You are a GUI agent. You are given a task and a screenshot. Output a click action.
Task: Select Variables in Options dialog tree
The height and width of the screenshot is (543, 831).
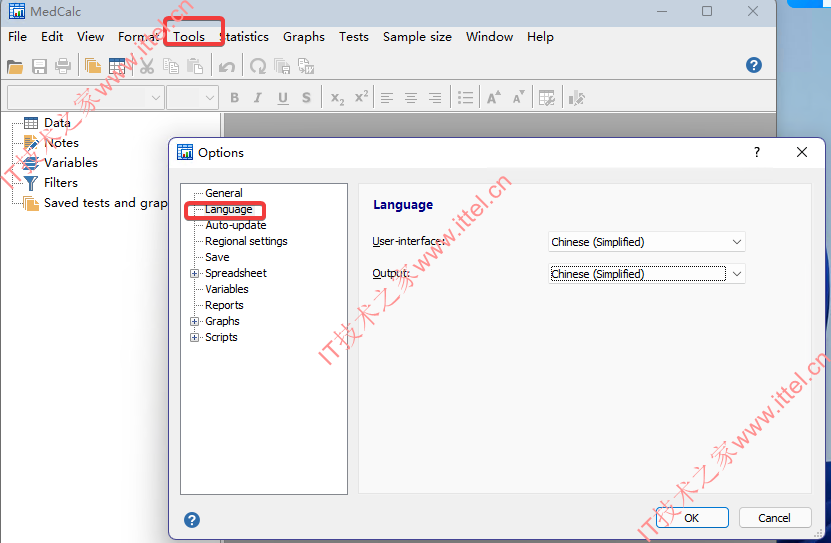[227, 289]
